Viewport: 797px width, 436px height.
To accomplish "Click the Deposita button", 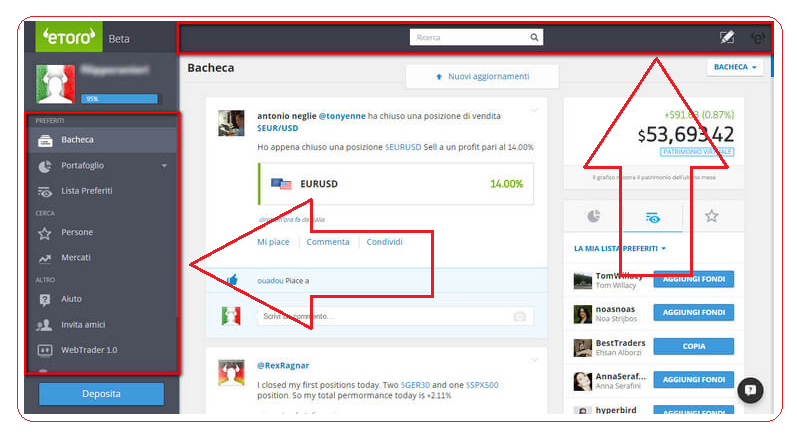I will (x=102, y=394).
